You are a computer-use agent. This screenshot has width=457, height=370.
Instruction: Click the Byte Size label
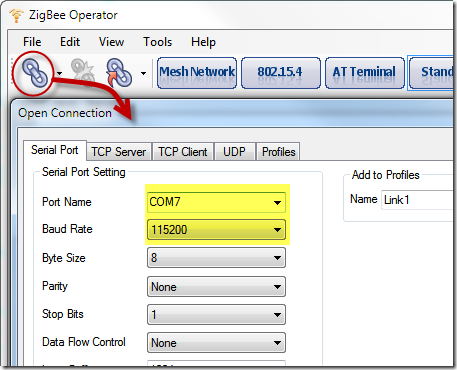pos(64,258)
